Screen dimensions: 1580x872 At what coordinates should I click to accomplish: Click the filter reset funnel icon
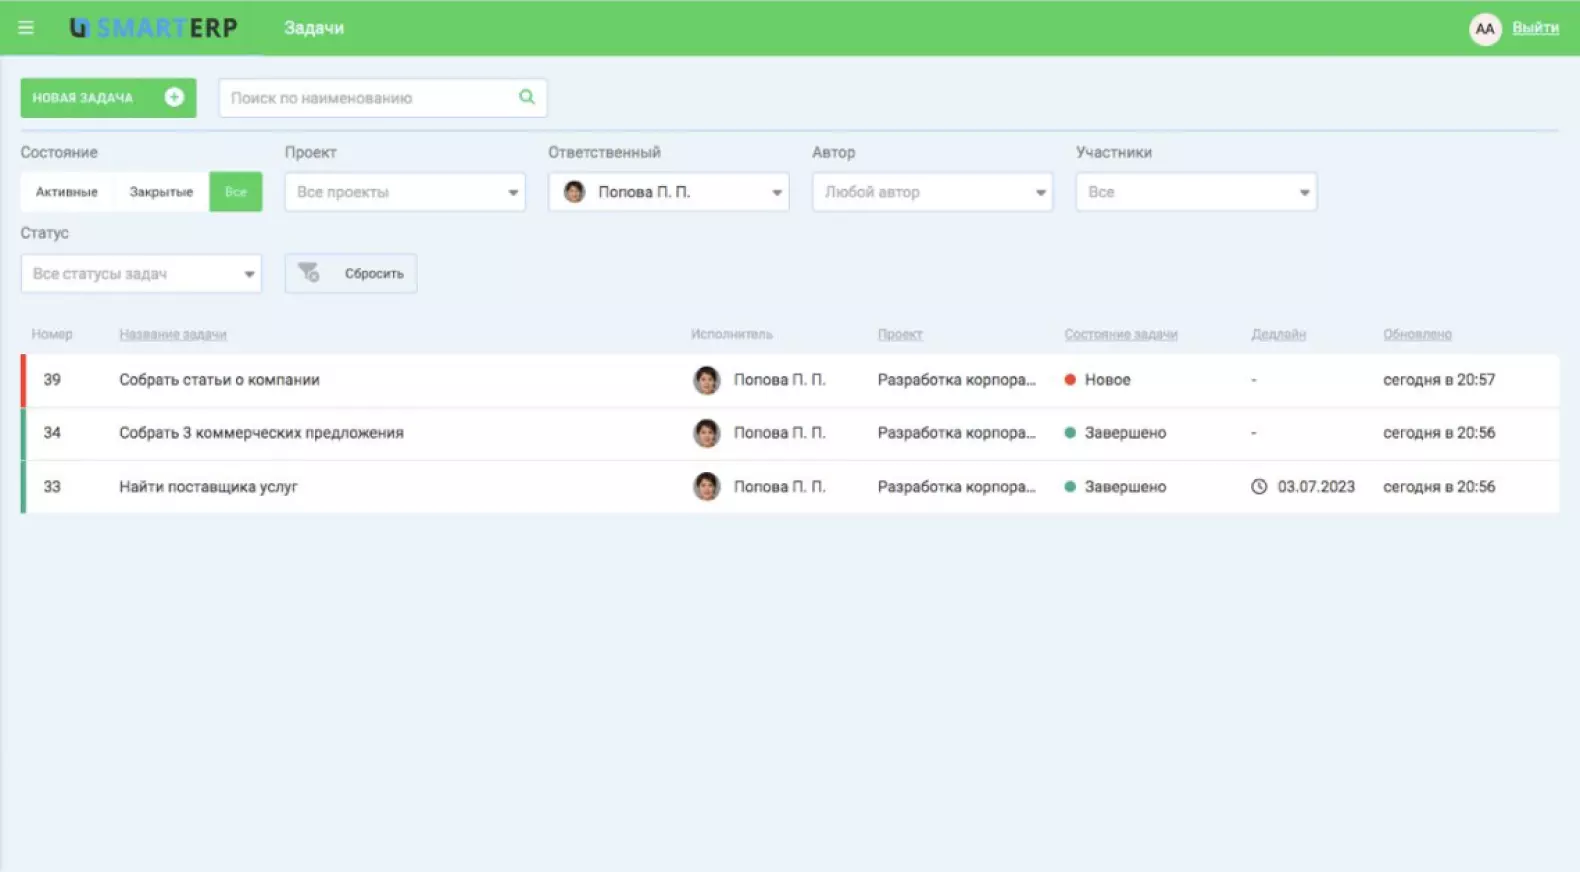pos(309,273)
